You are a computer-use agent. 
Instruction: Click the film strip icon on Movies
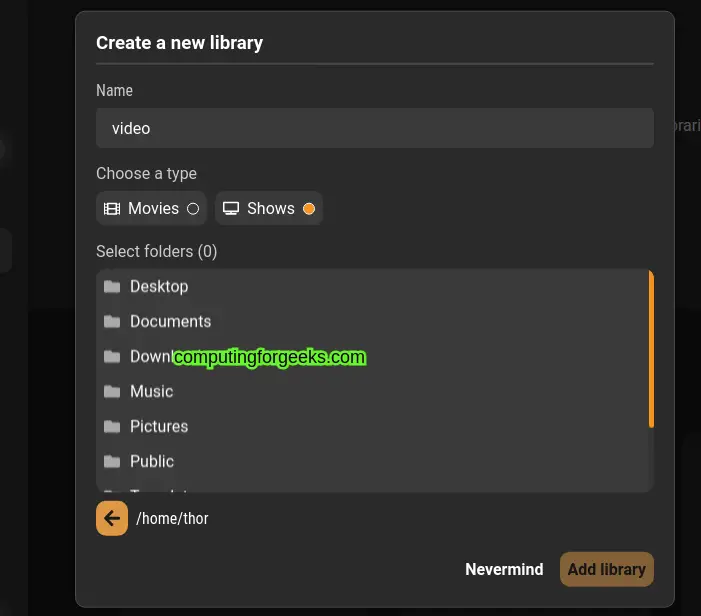coord(112,209)
